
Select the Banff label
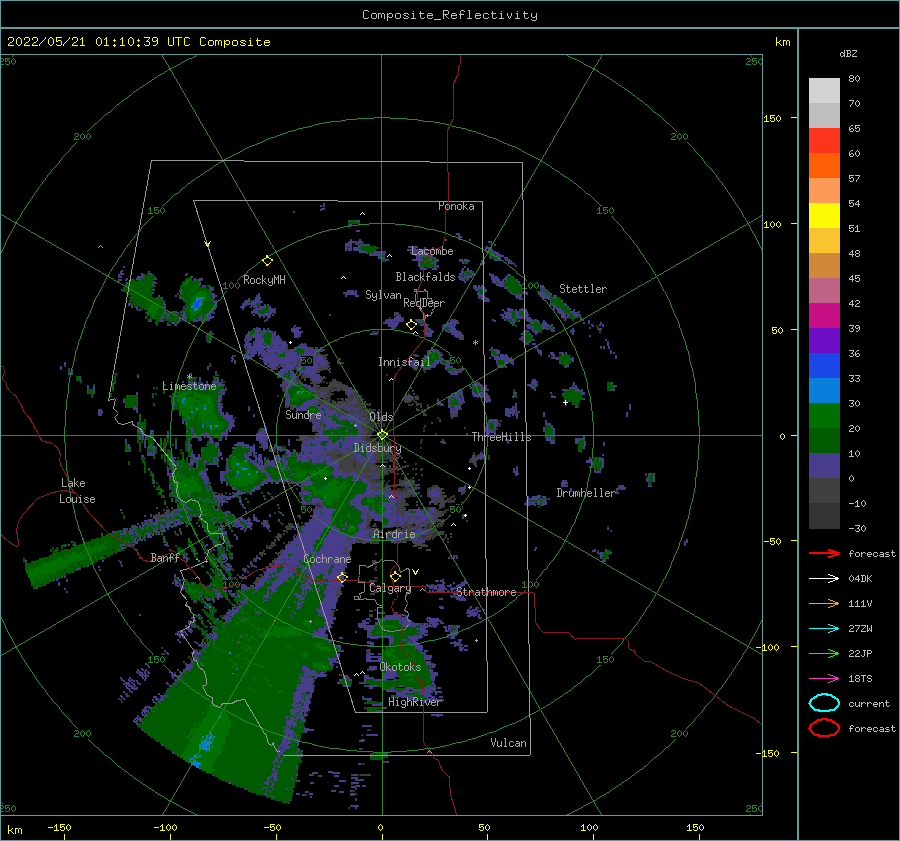(x=165, y=557)
